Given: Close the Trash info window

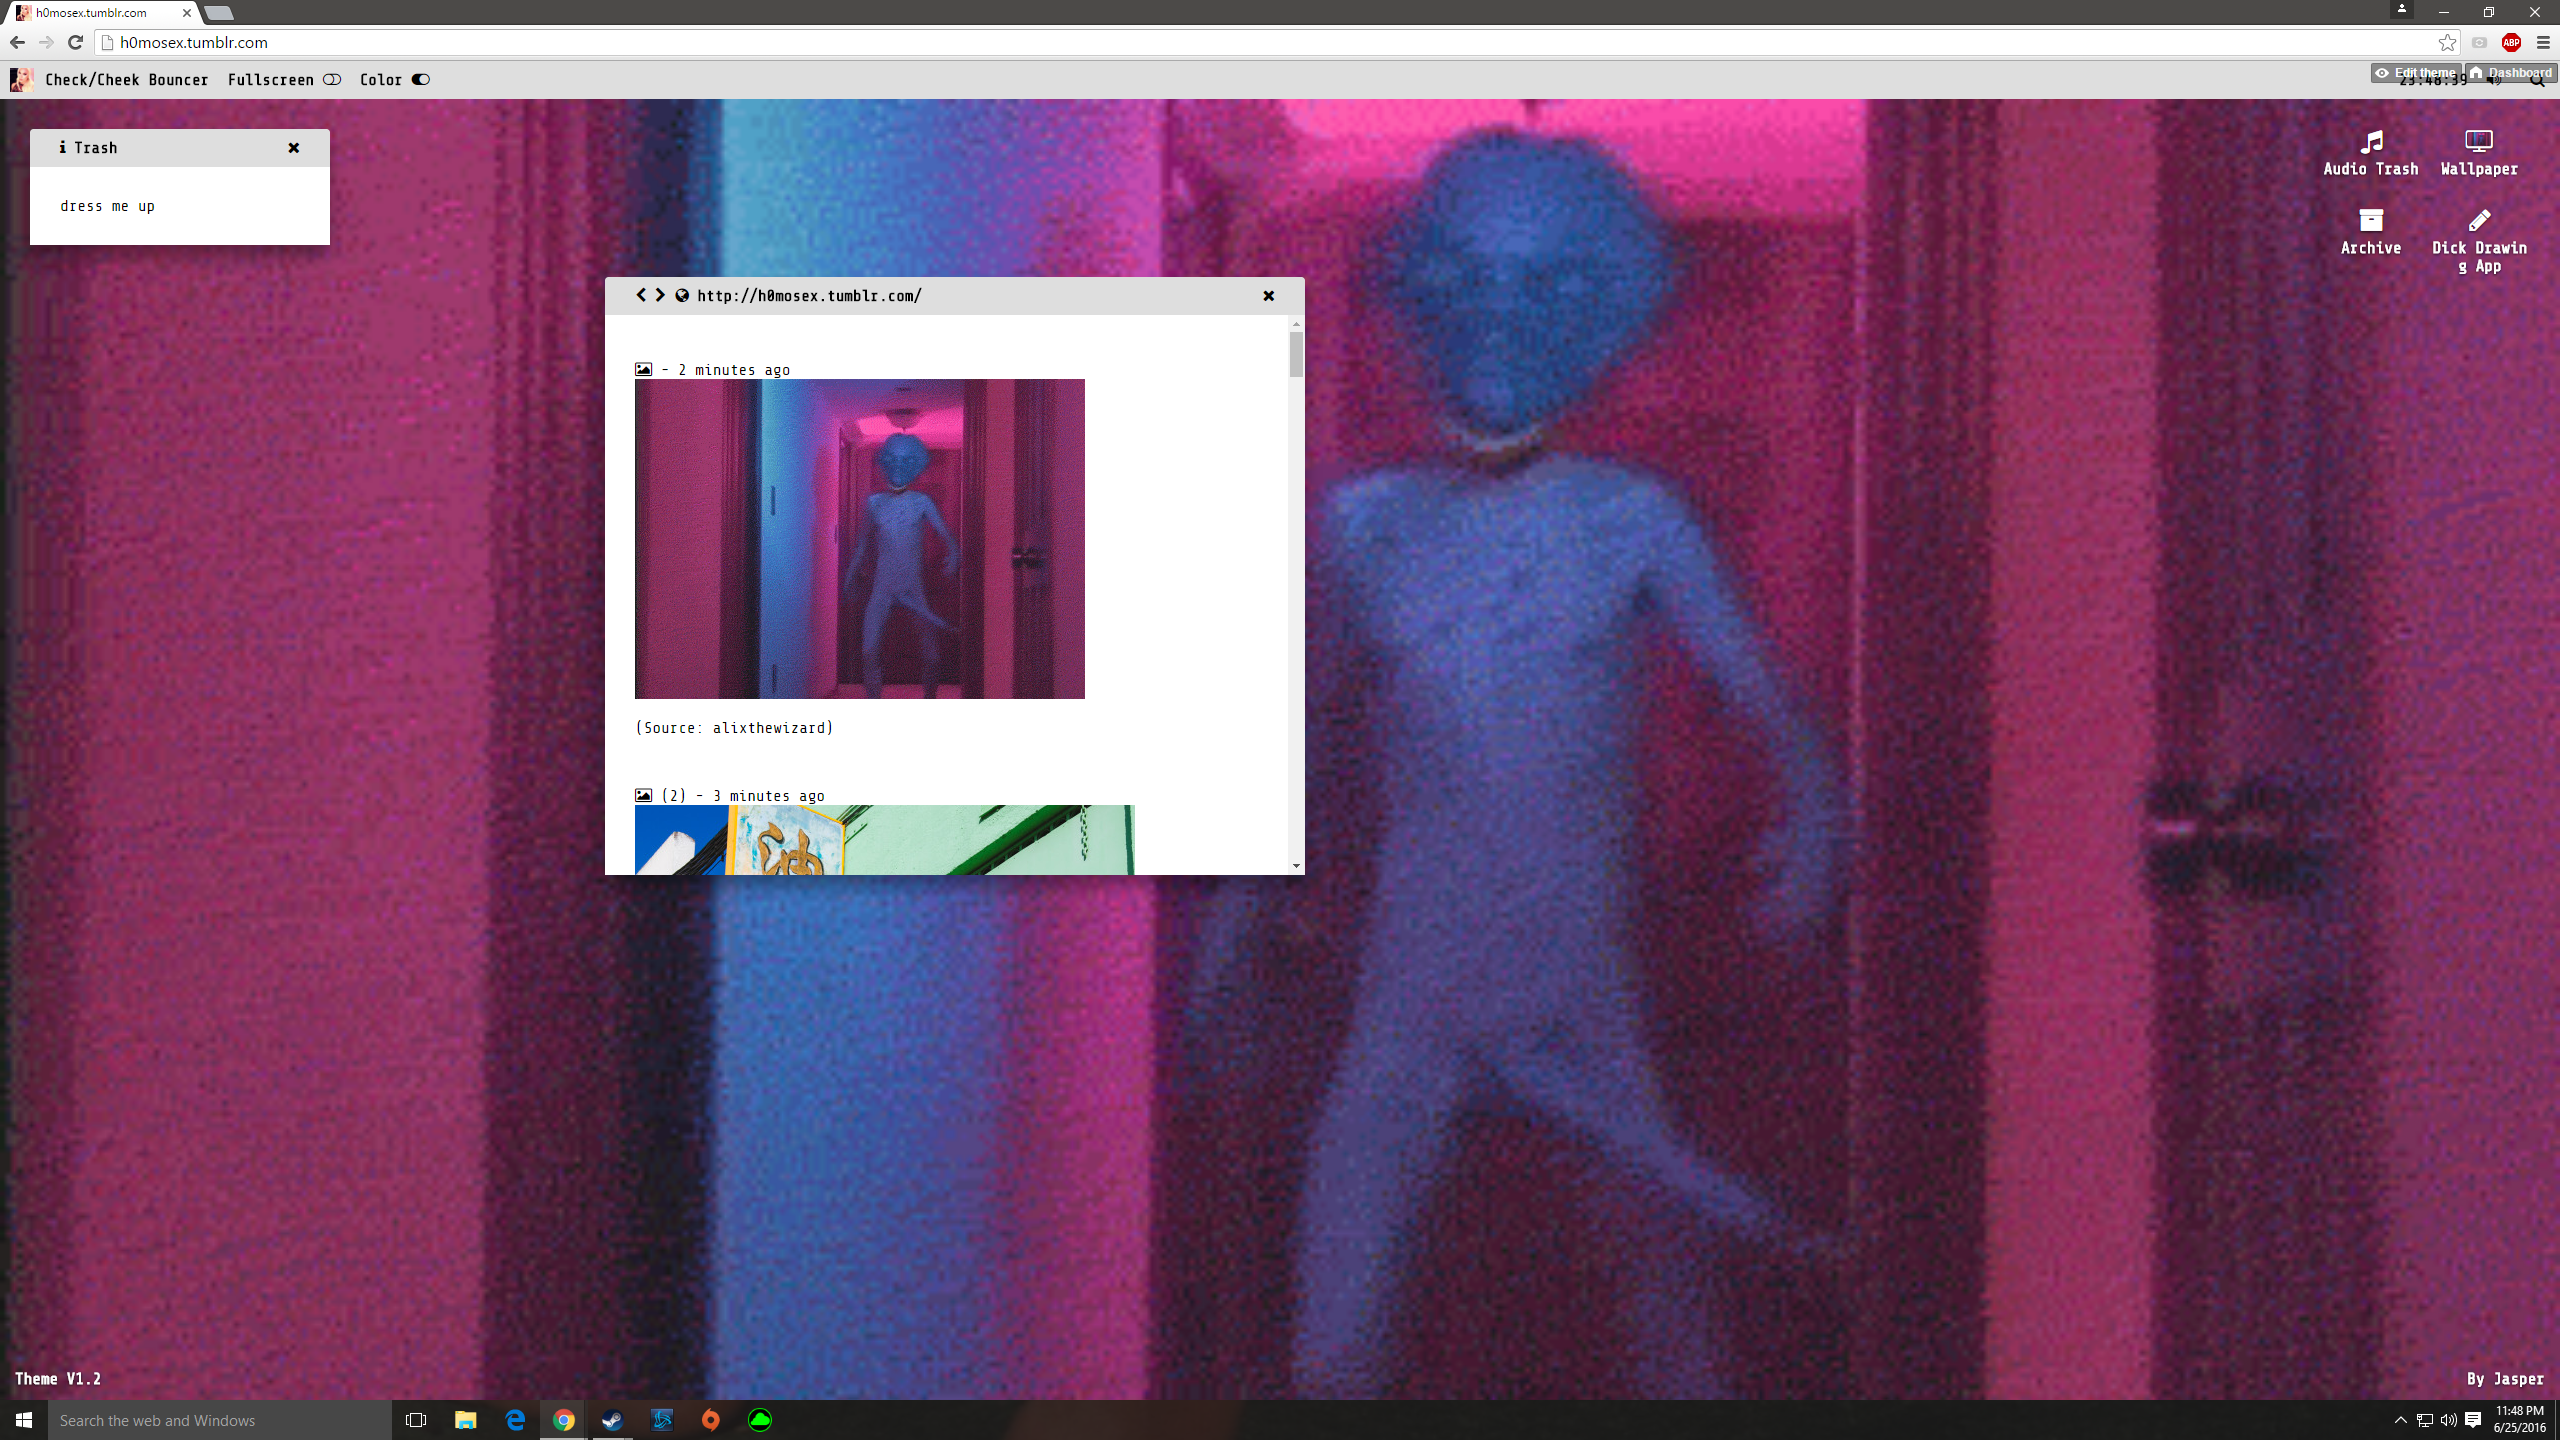Looking at the screenshot, I should pyautogui.click(x=294, y=148).
